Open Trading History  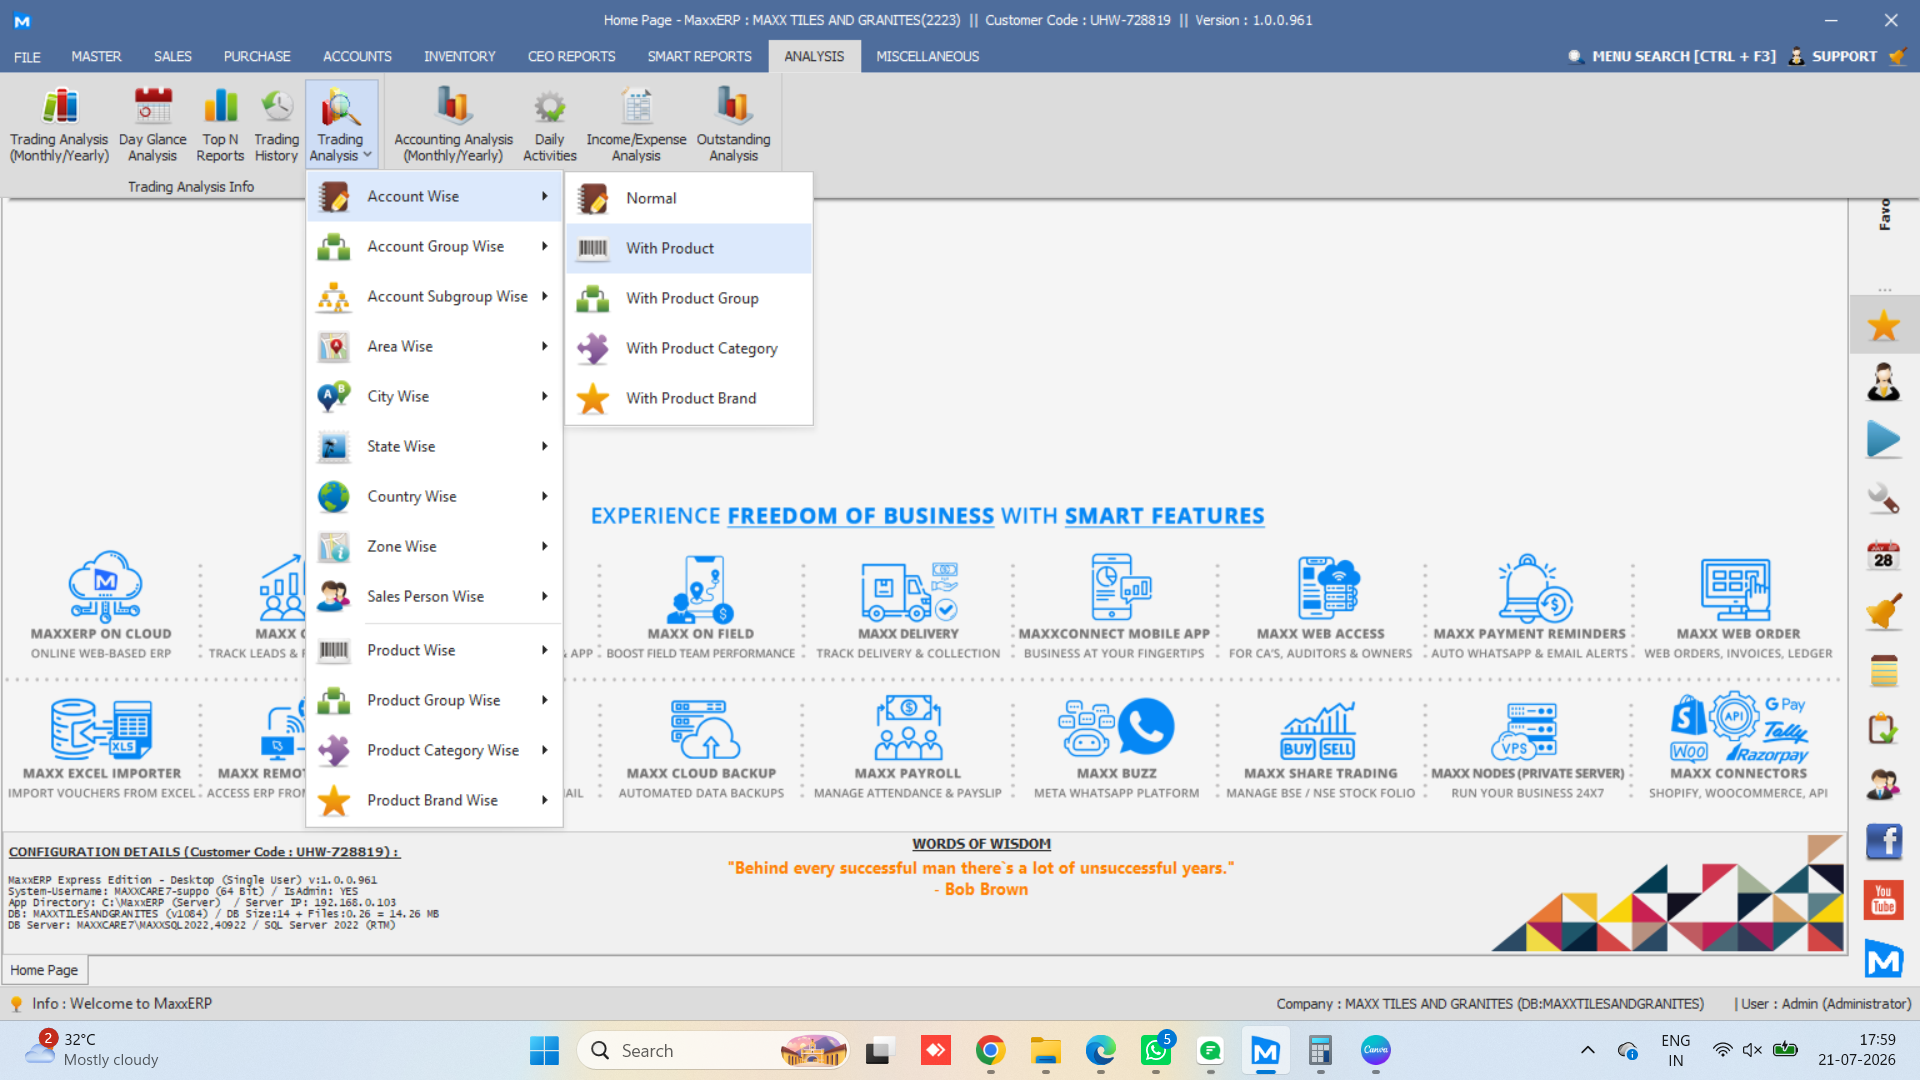point(276,125)
